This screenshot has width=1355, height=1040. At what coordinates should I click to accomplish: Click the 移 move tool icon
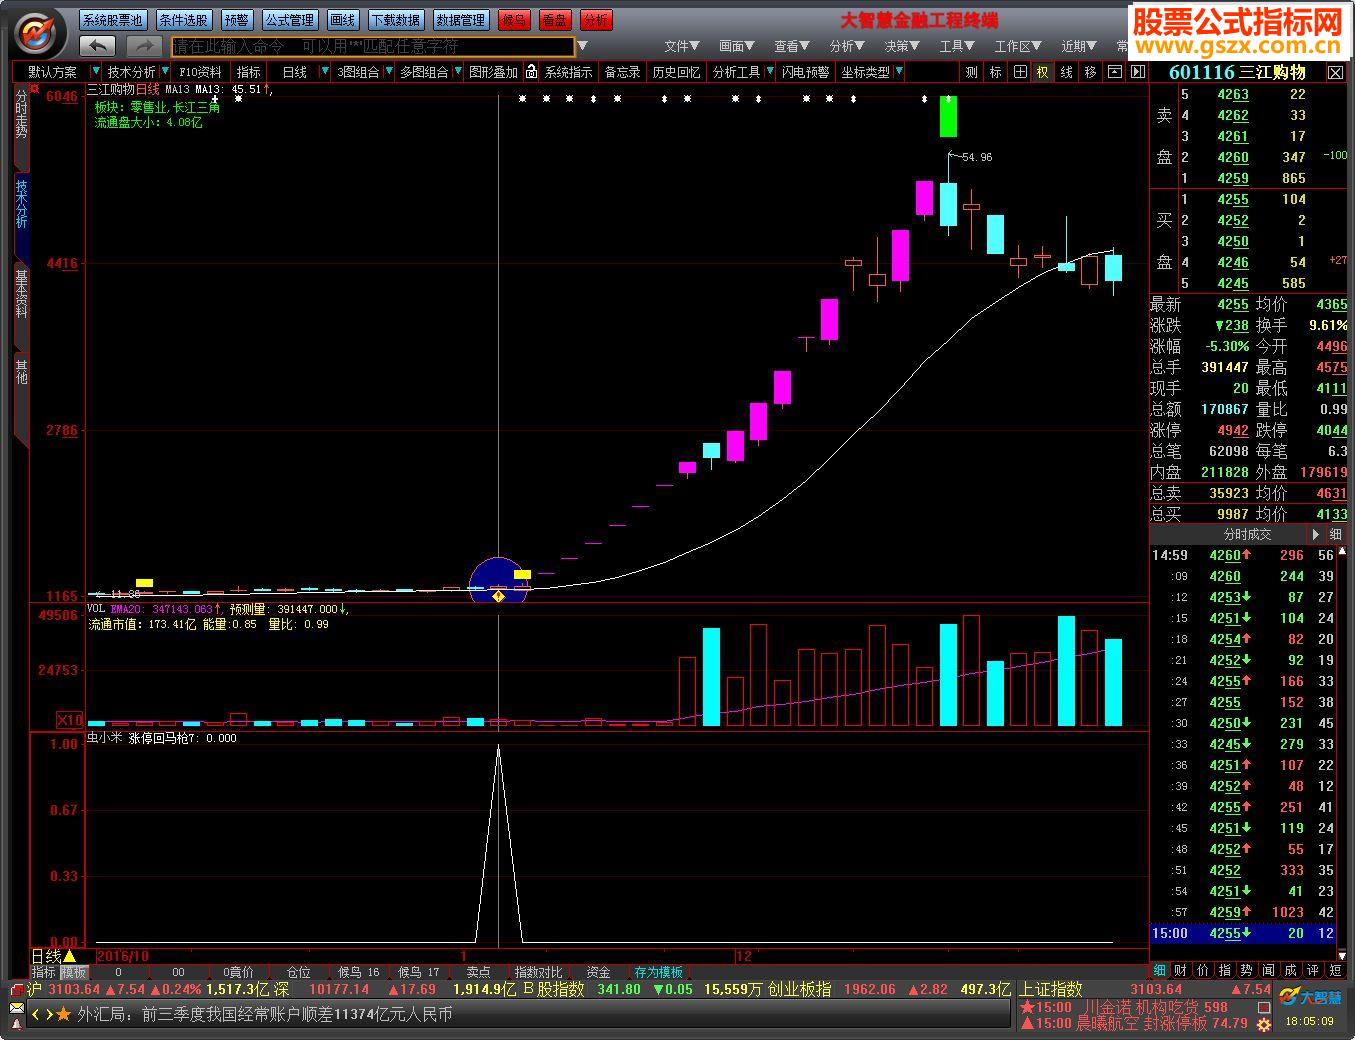[x=1090, y=72]
